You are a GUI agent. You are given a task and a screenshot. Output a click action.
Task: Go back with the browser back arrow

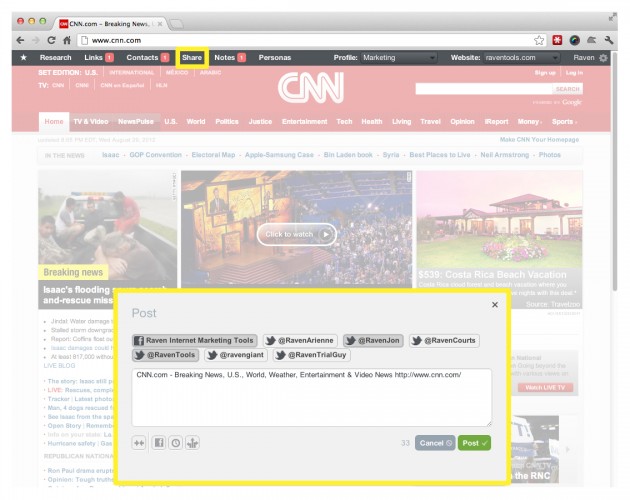tap(20, 40)
